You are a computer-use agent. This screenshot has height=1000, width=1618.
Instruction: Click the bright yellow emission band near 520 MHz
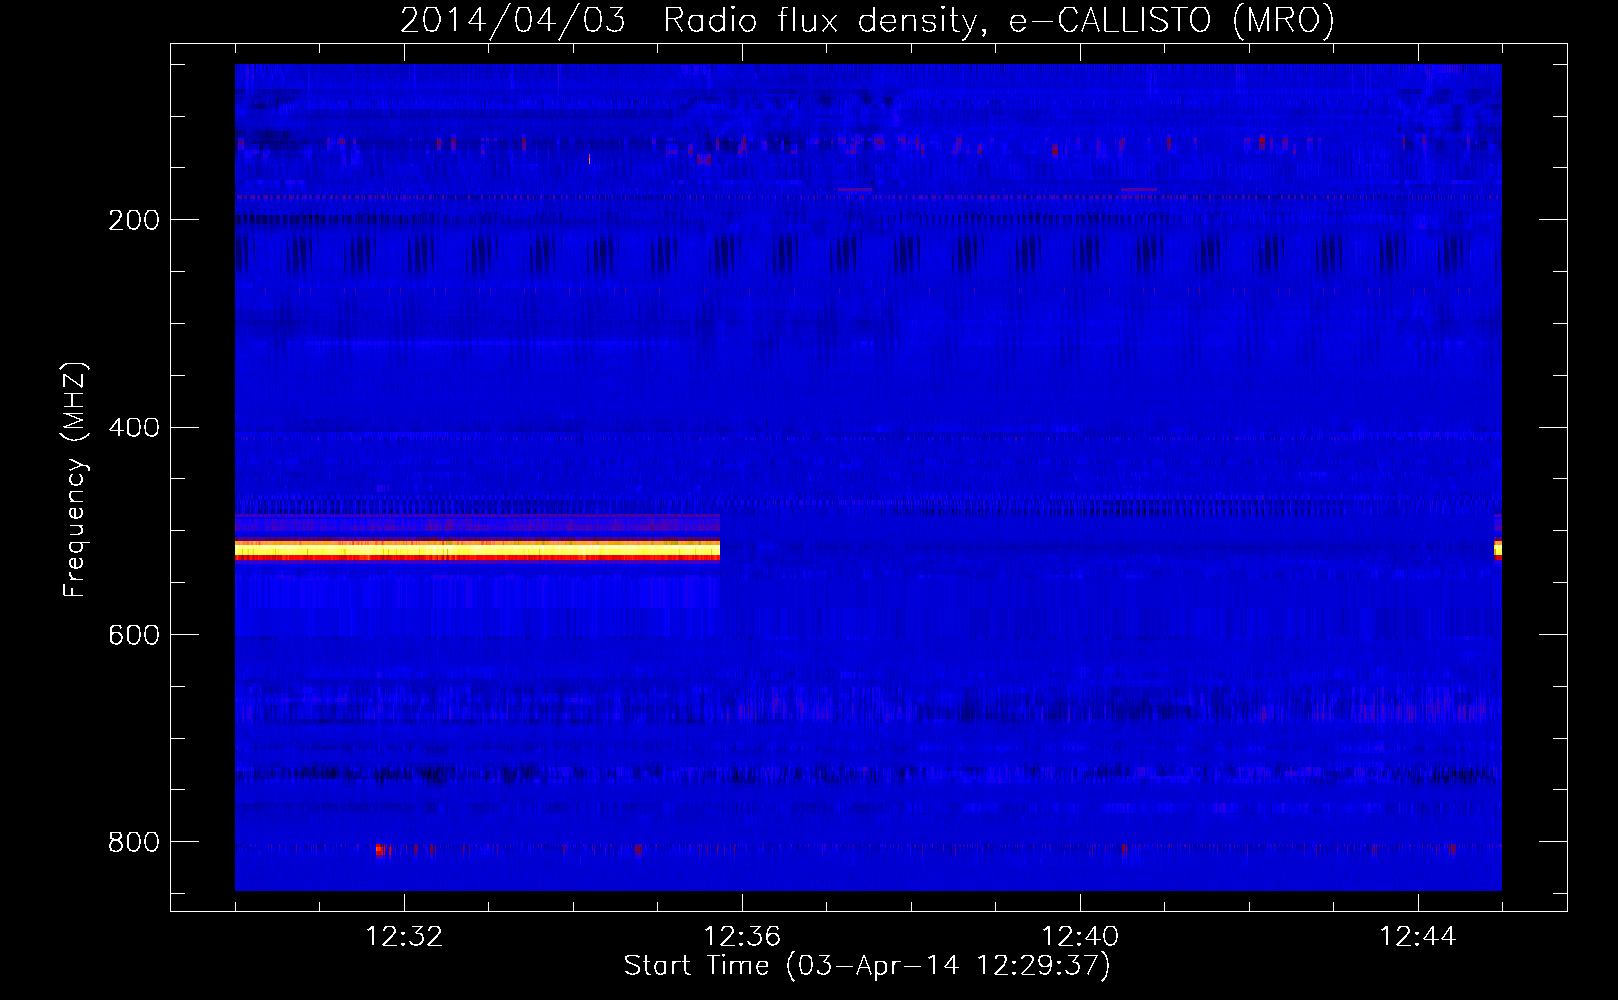click(477, 549)
